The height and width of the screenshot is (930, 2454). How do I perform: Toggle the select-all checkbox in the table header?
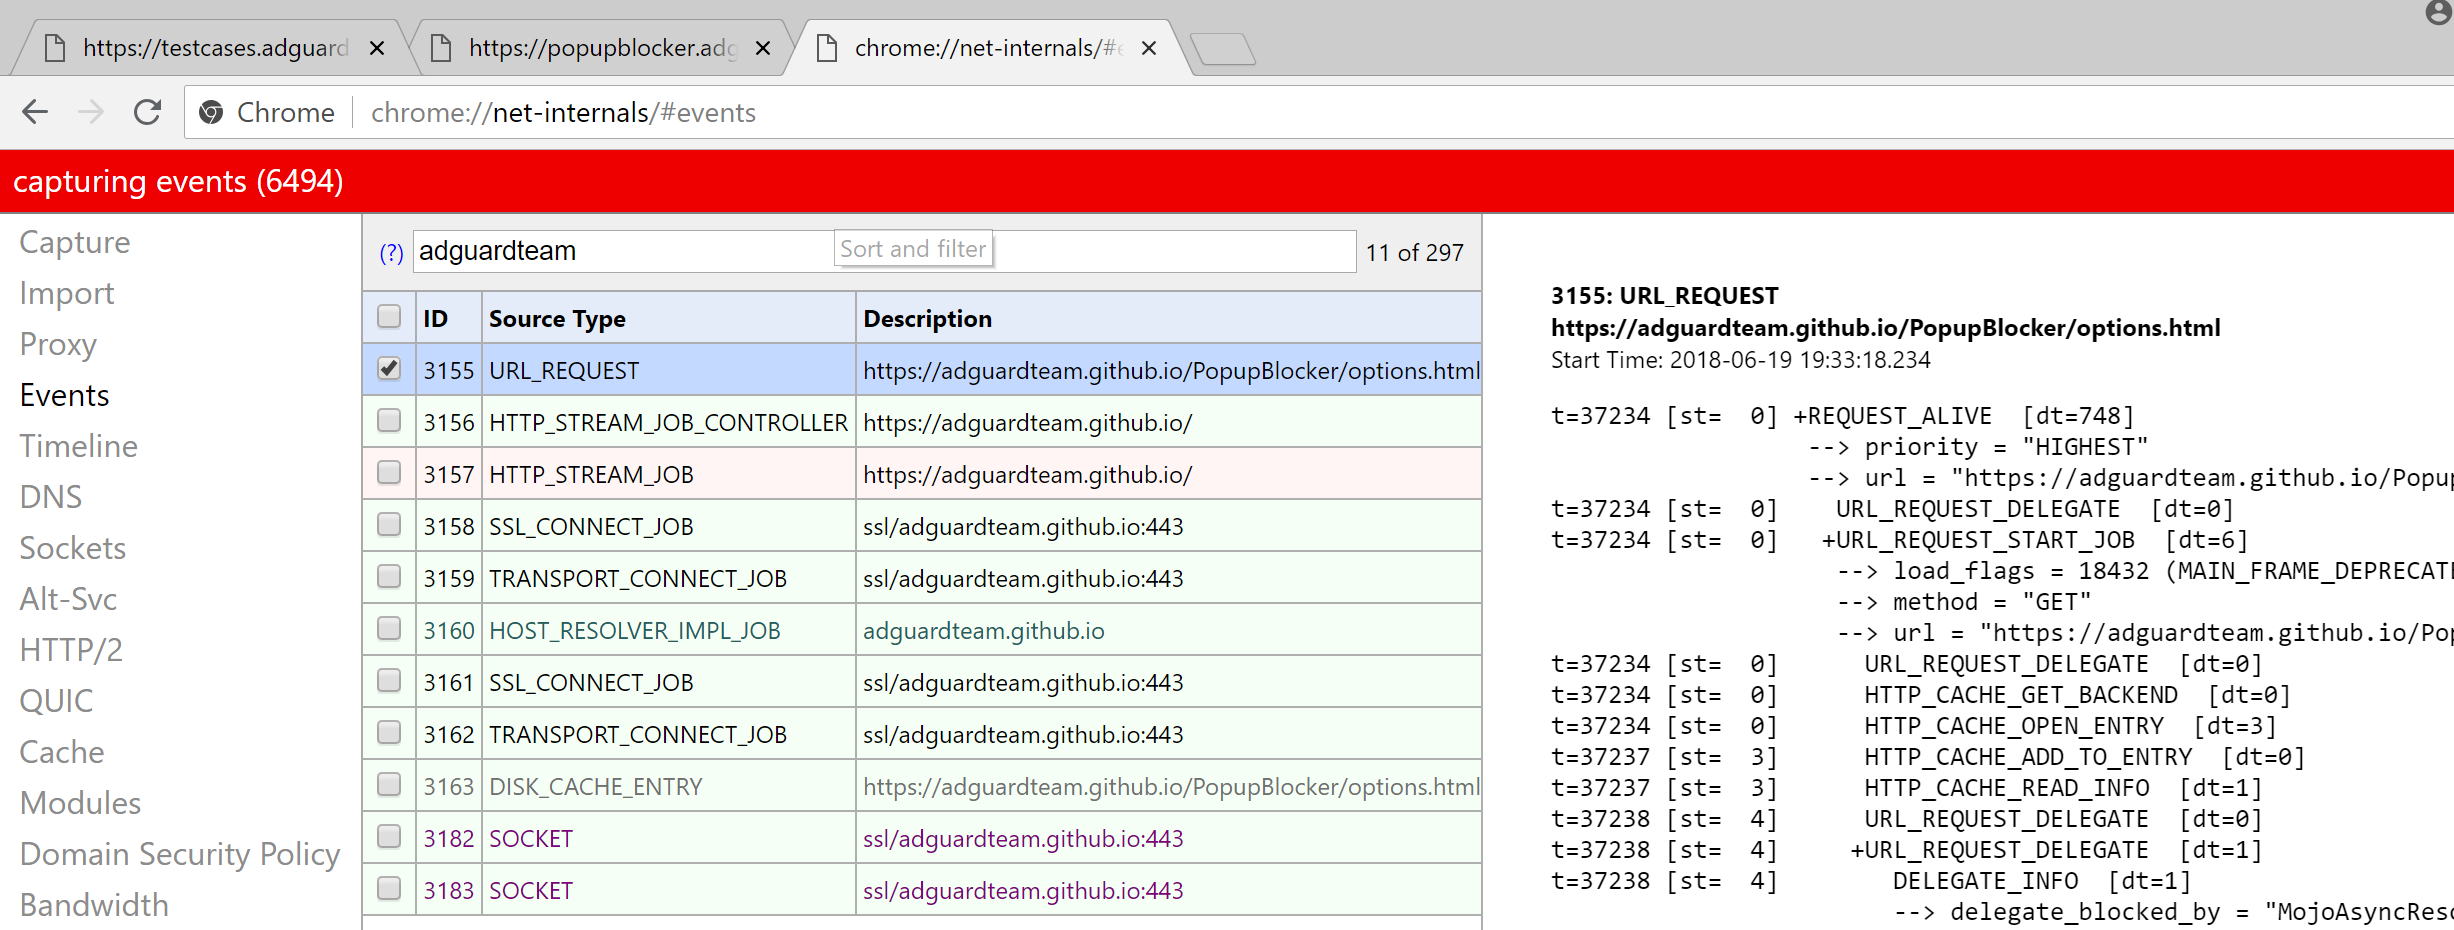388,316
